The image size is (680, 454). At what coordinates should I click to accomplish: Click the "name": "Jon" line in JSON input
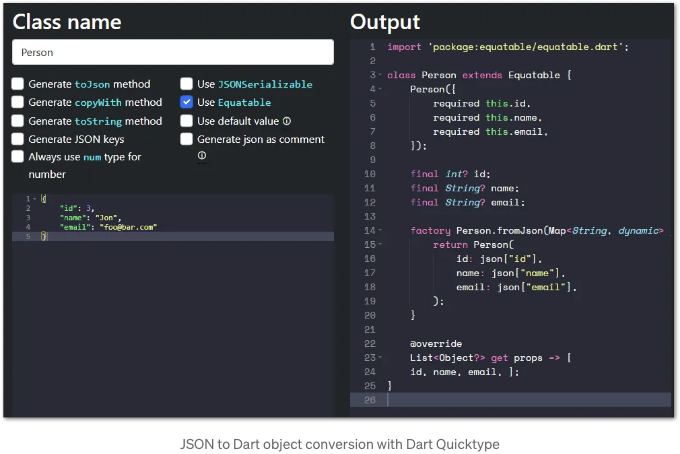(90, 218)
